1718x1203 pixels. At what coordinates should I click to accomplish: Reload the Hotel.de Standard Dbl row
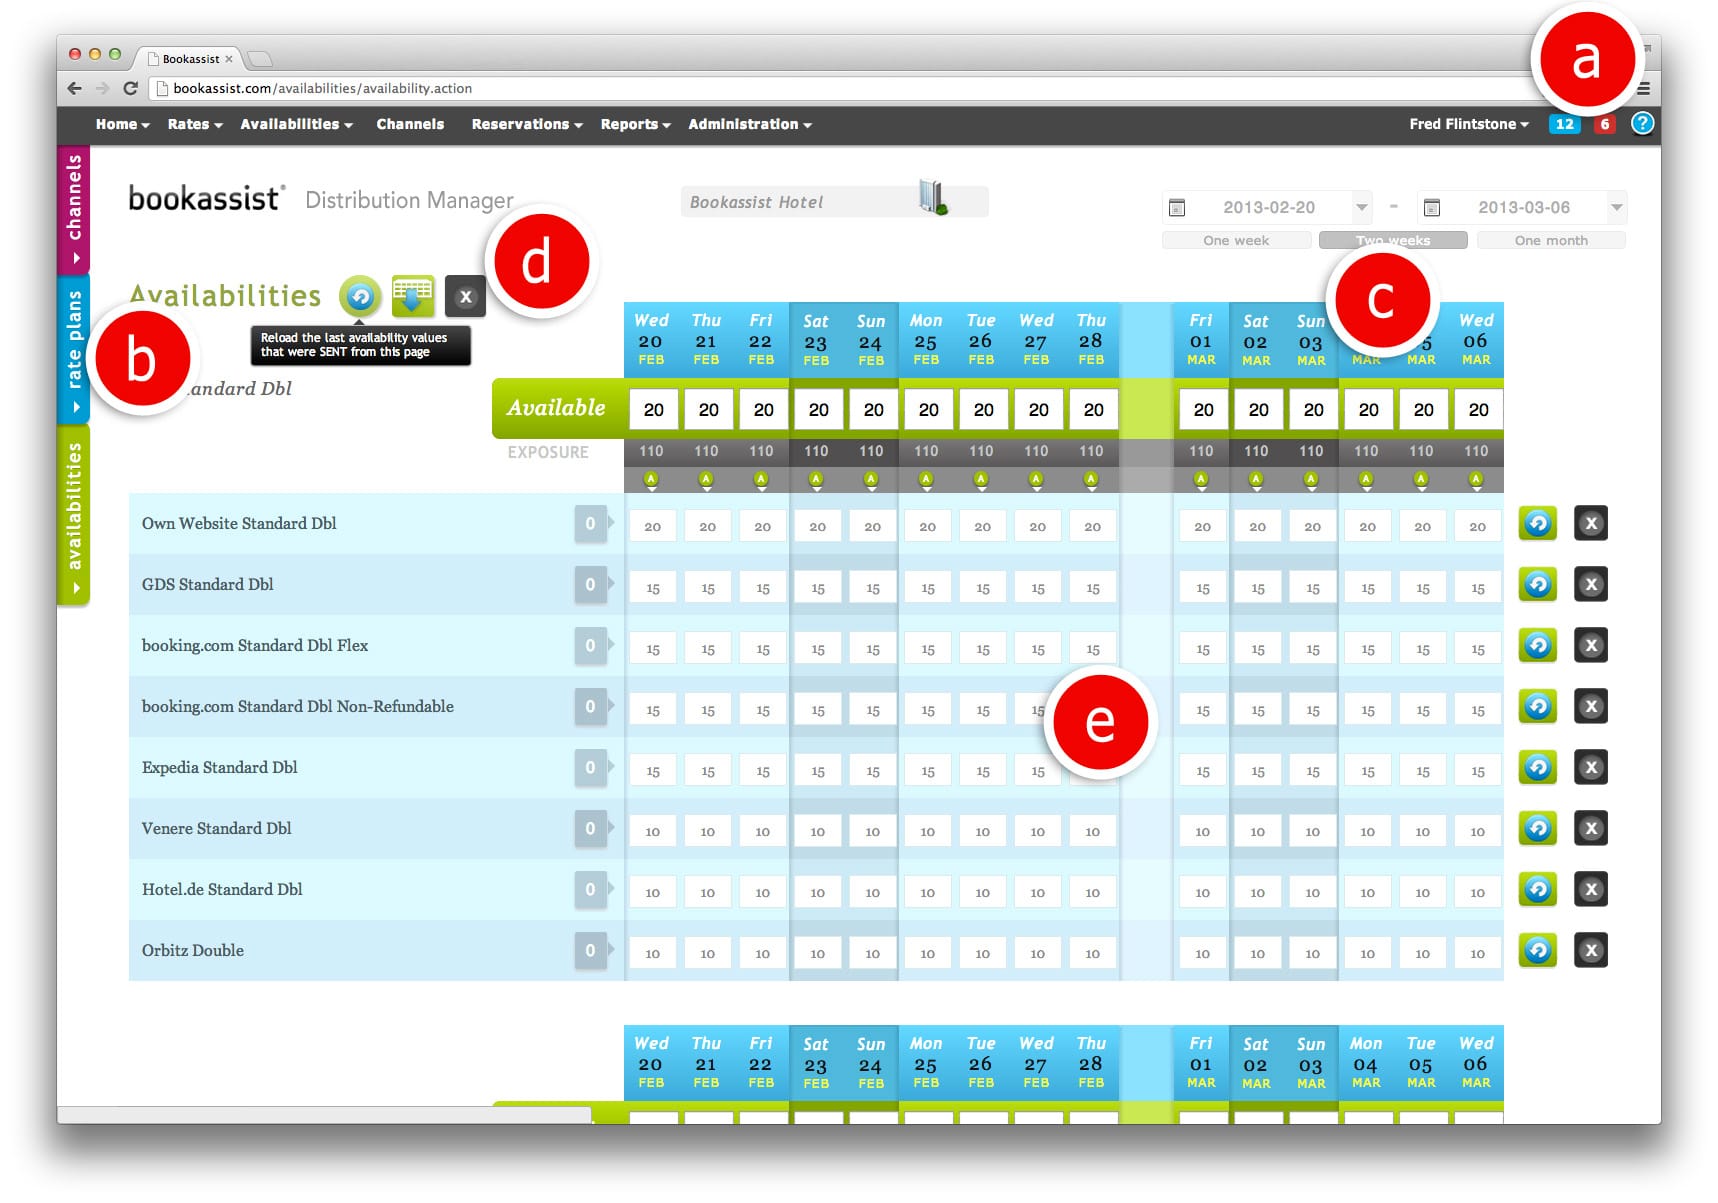pos(1538,889)
